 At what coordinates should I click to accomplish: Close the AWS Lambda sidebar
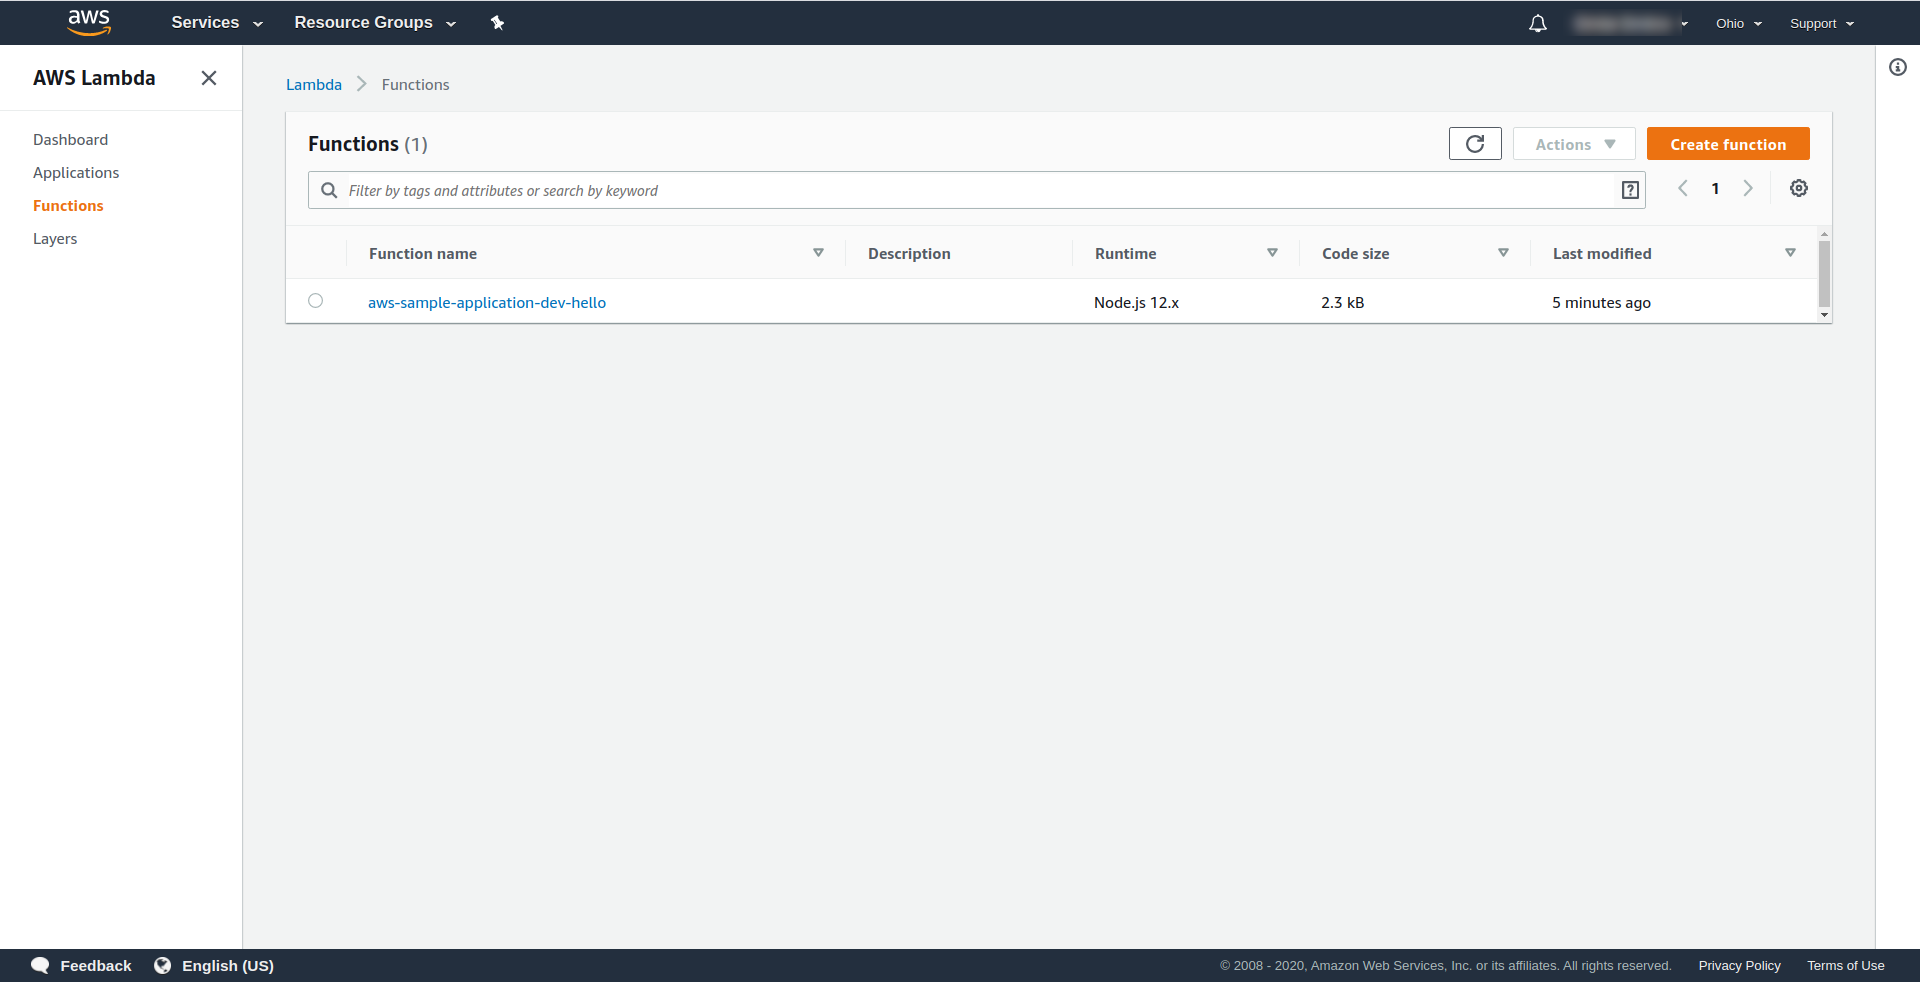(x=209, y=78)
